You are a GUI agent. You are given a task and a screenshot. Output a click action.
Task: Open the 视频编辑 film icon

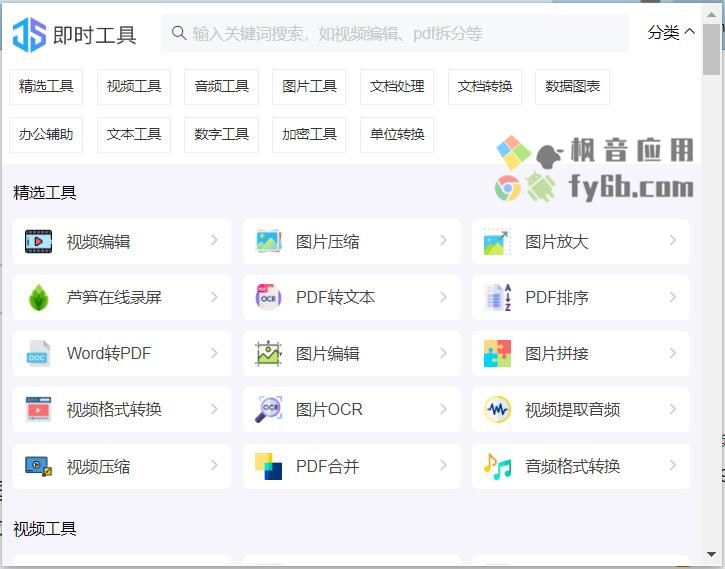point(38,241)
